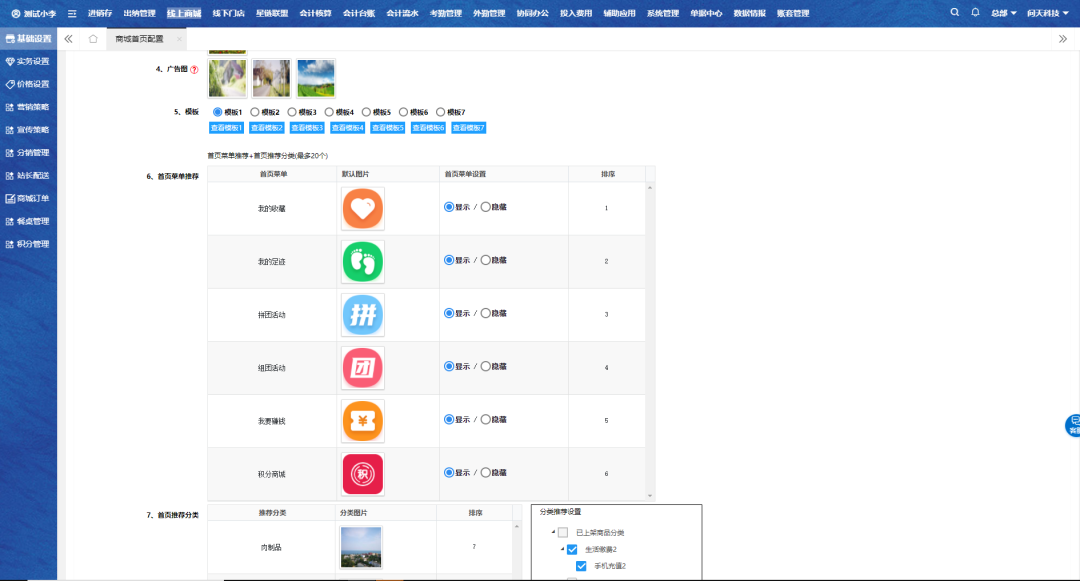Uncheck the 生活缴费2 category checkbox

coord(572,549)
